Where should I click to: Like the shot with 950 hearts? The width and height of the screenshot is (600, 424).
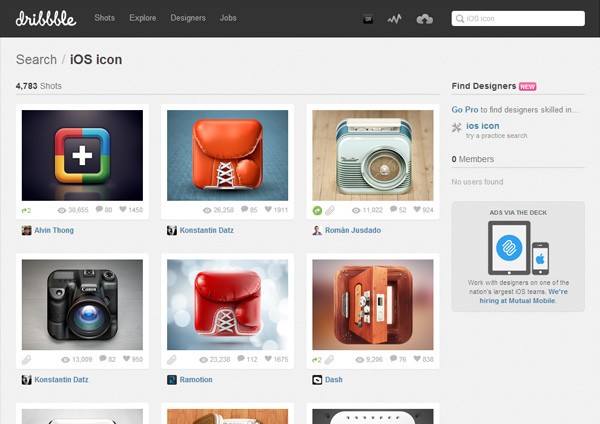click(x=127, y=359)
